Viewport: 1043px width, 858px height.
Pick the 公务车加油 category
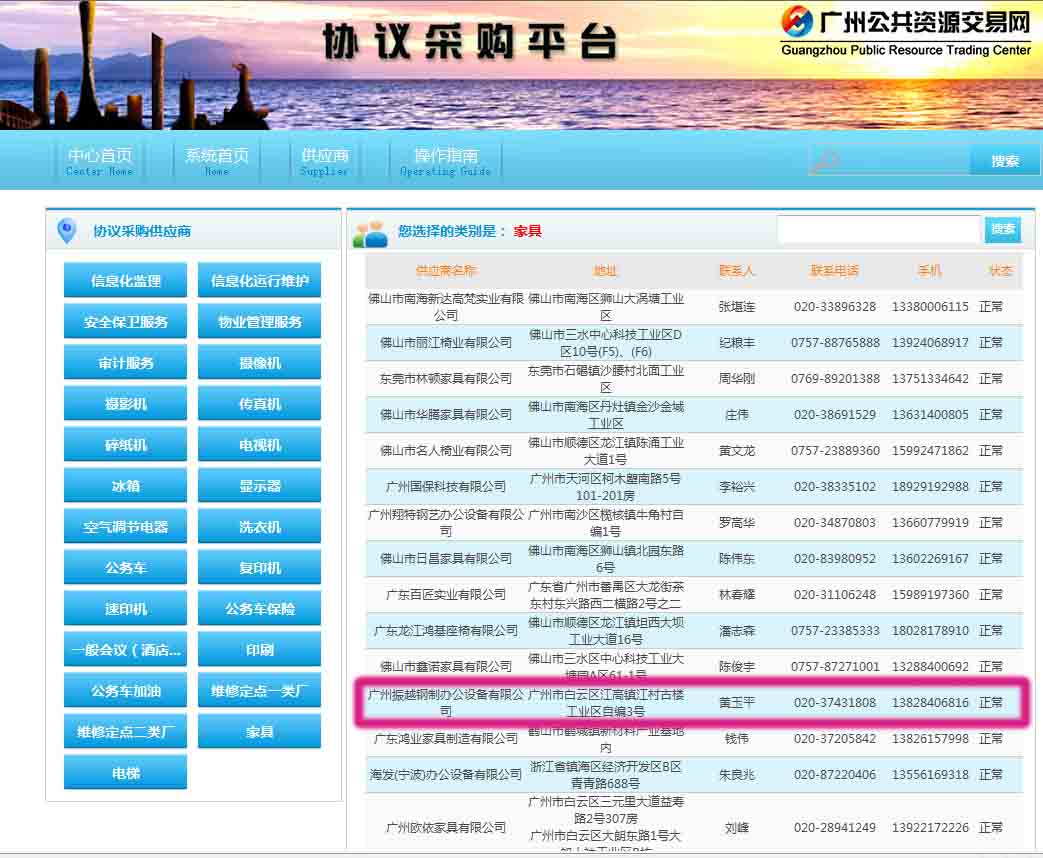pos(126,691)
